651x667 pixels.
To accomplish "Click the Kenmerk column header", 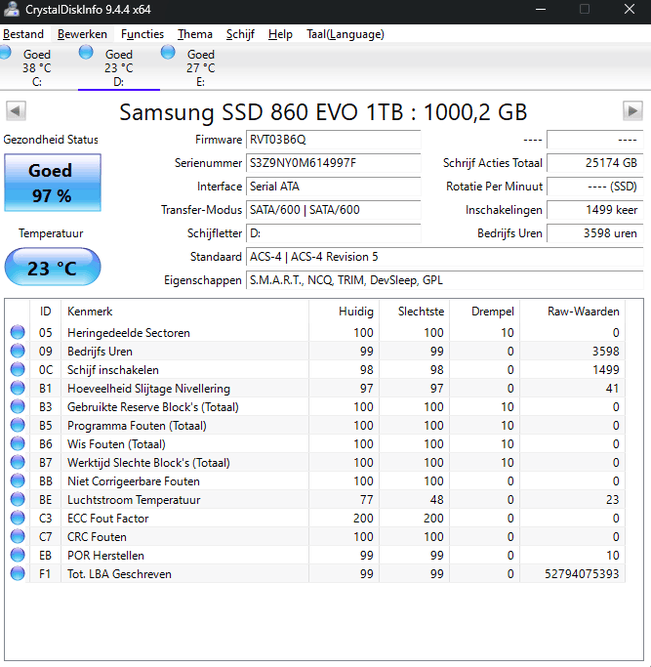I will click(x=185, y=311).
